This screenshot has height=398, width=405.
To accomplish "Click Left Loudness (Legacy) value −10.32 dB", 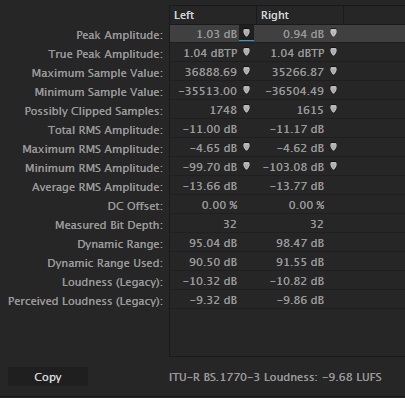I will point(210,281).
